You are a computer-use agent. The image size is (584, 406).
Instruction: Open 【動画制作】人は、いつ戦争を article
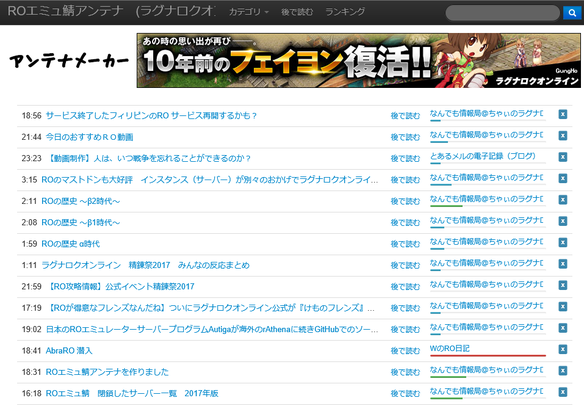tap(148, 158)
